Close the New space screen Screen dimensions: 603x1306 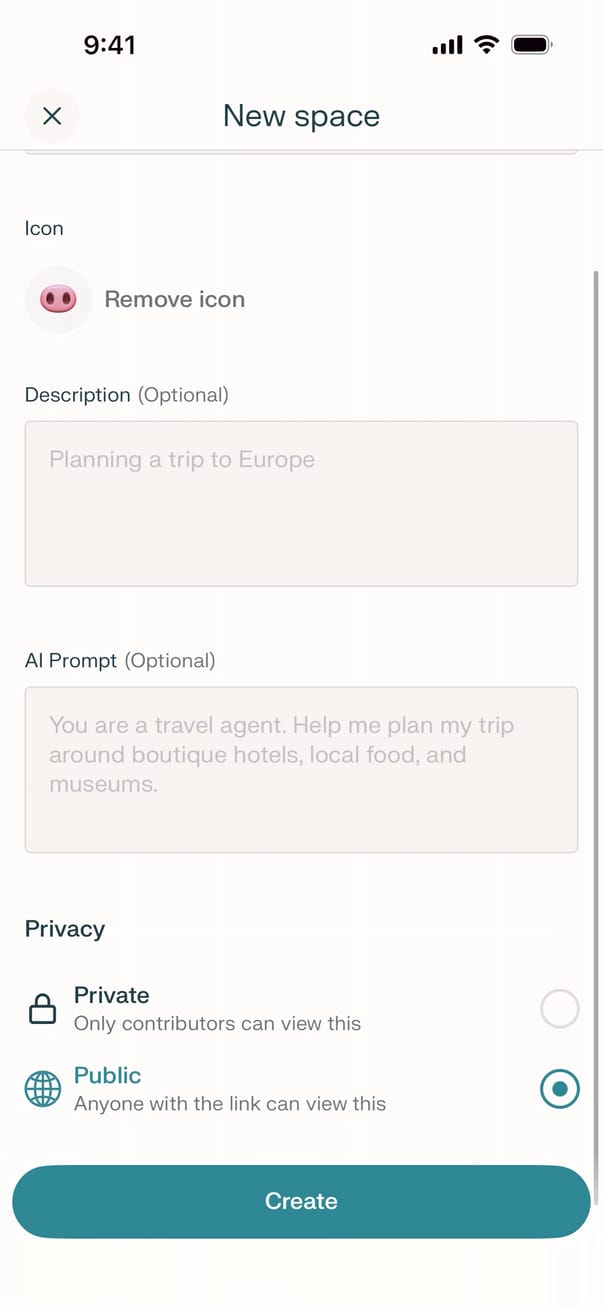click(x=52, y=116)
